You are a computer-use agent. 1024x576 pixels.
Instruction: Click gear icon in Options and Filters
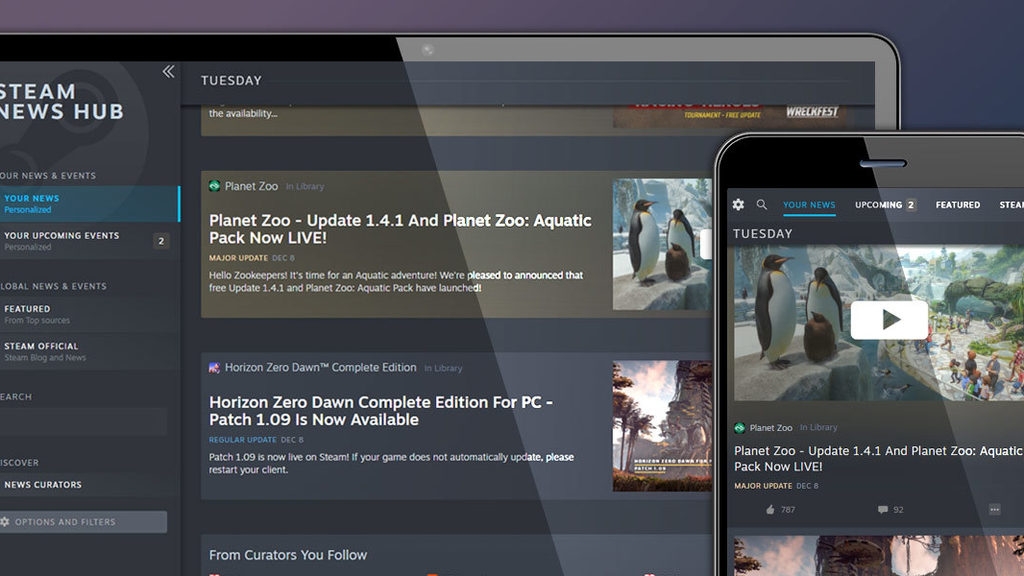tap(5, 522)
